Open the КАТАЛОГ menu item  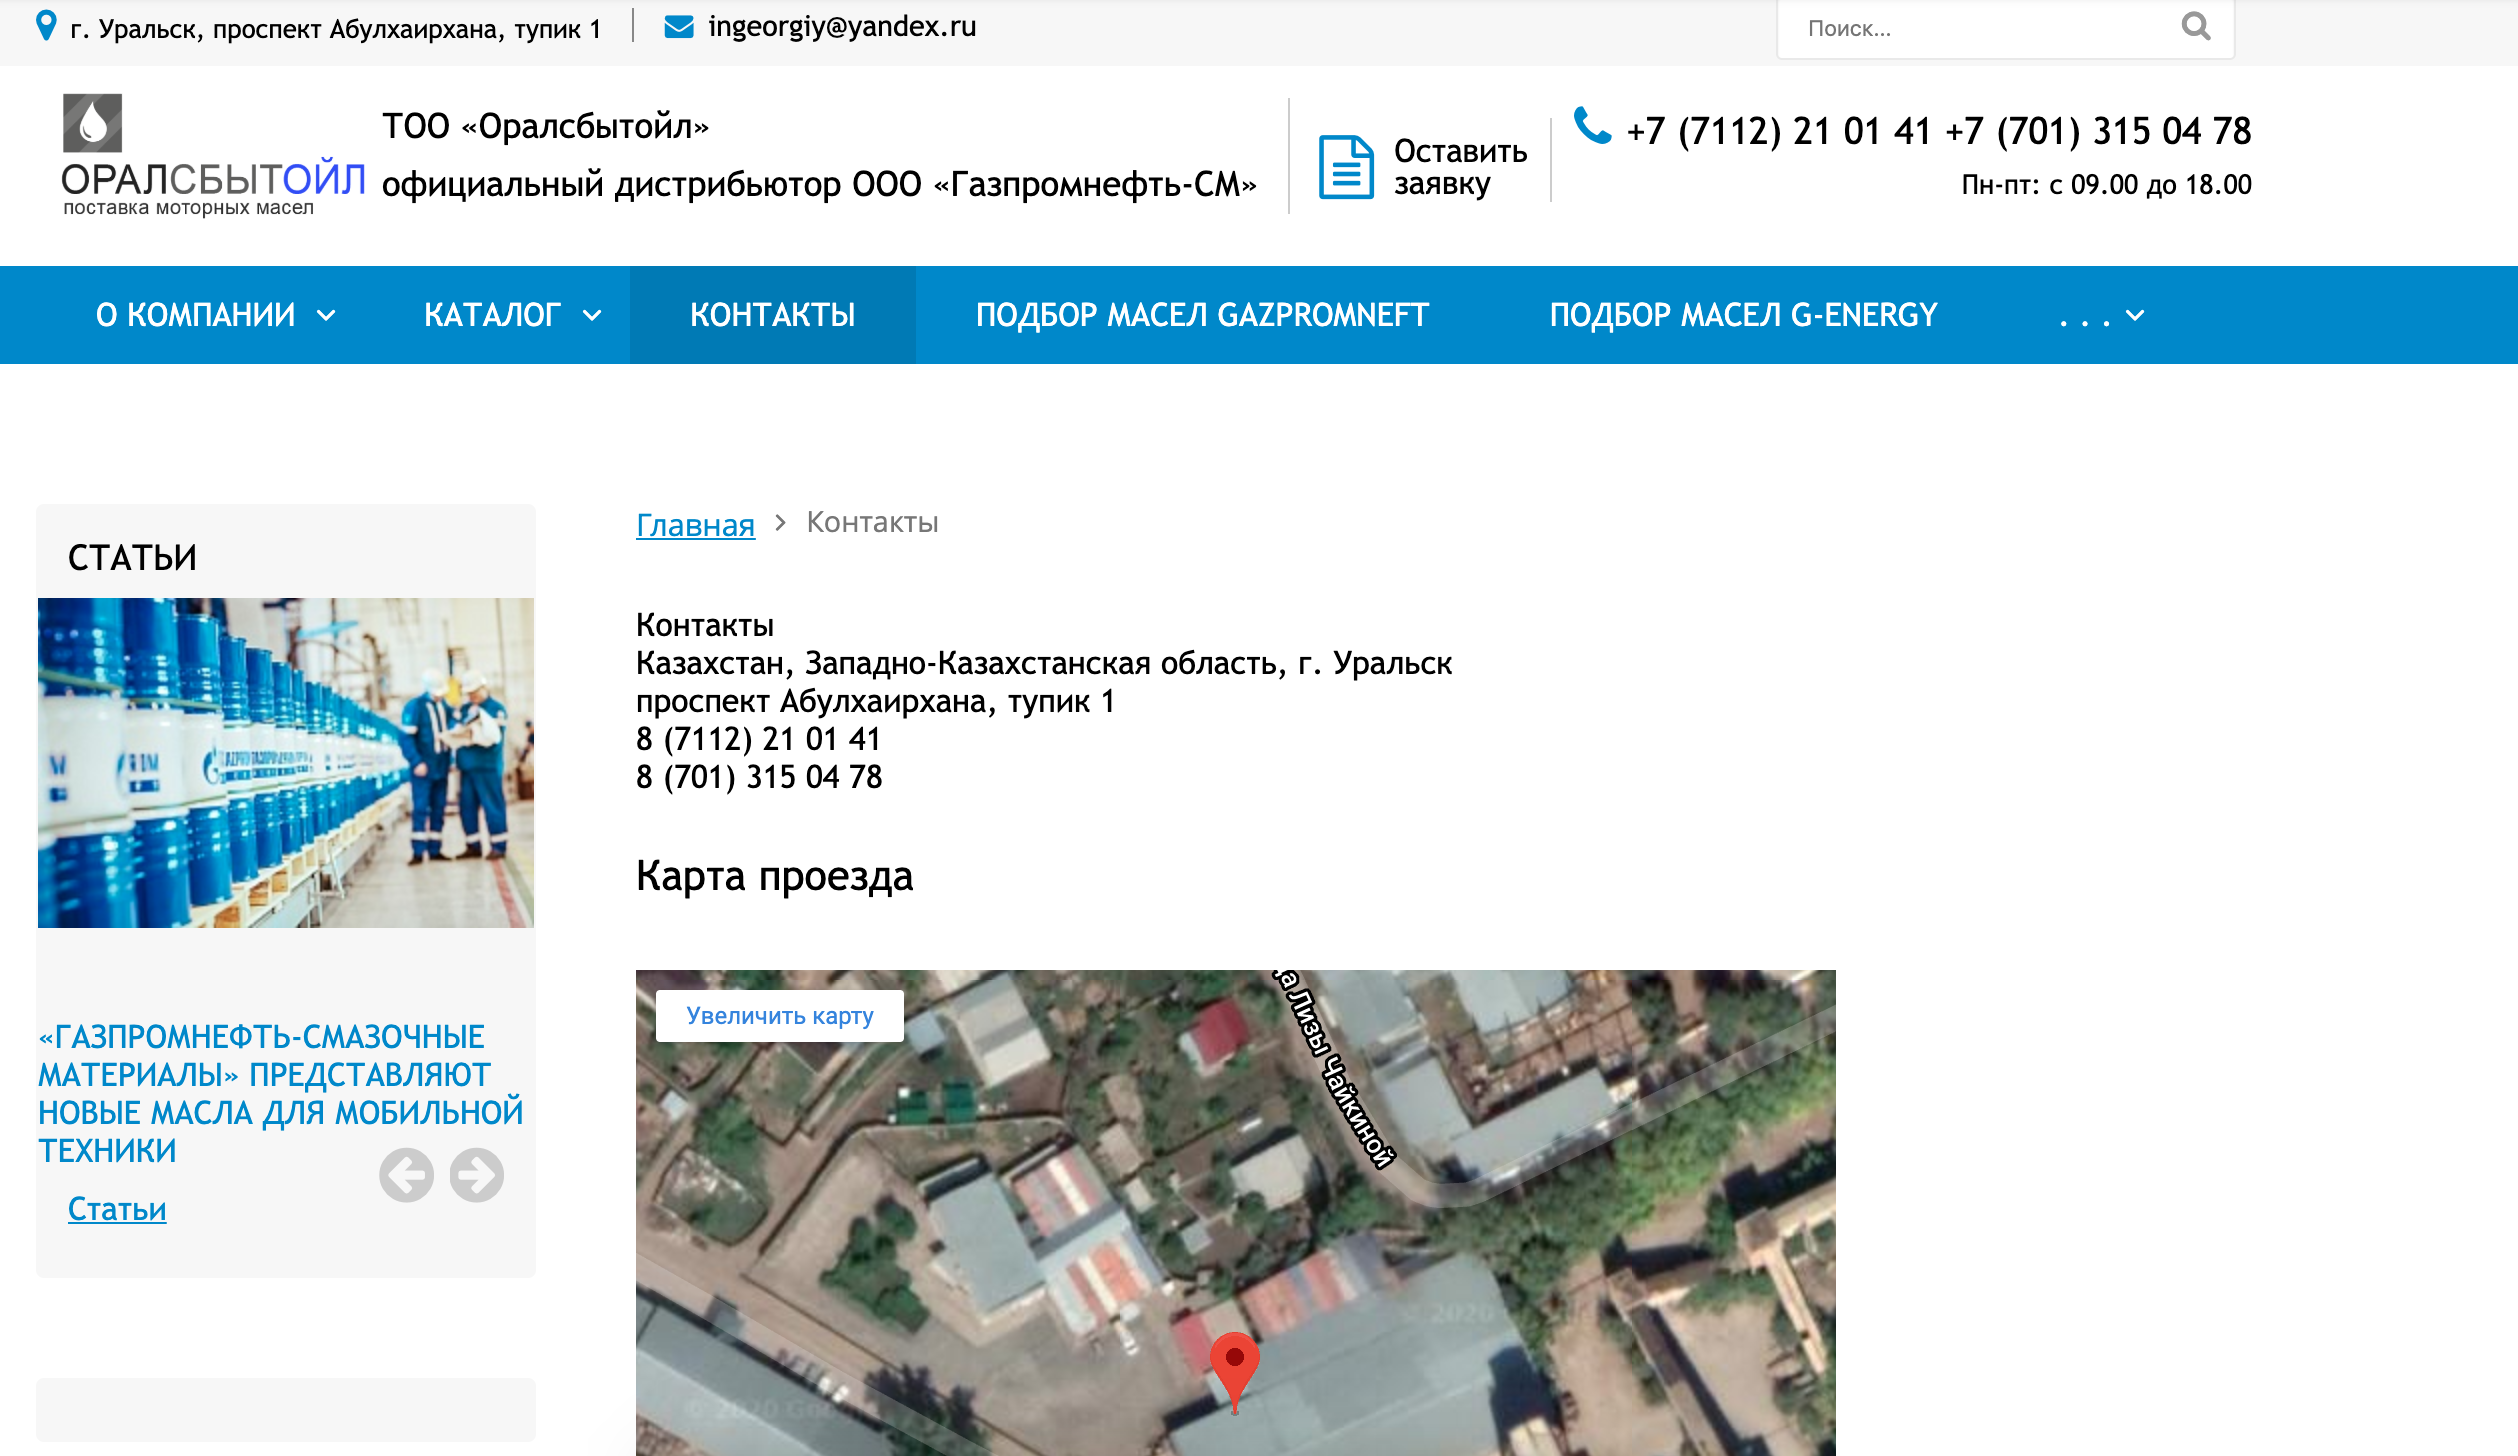[492, 315]
